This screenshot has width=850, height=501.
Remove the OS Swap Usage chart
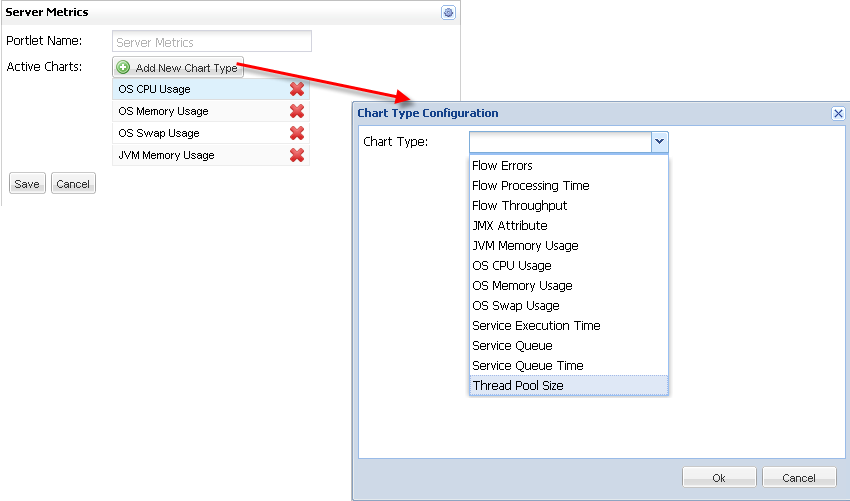click(x=297, y=133)
